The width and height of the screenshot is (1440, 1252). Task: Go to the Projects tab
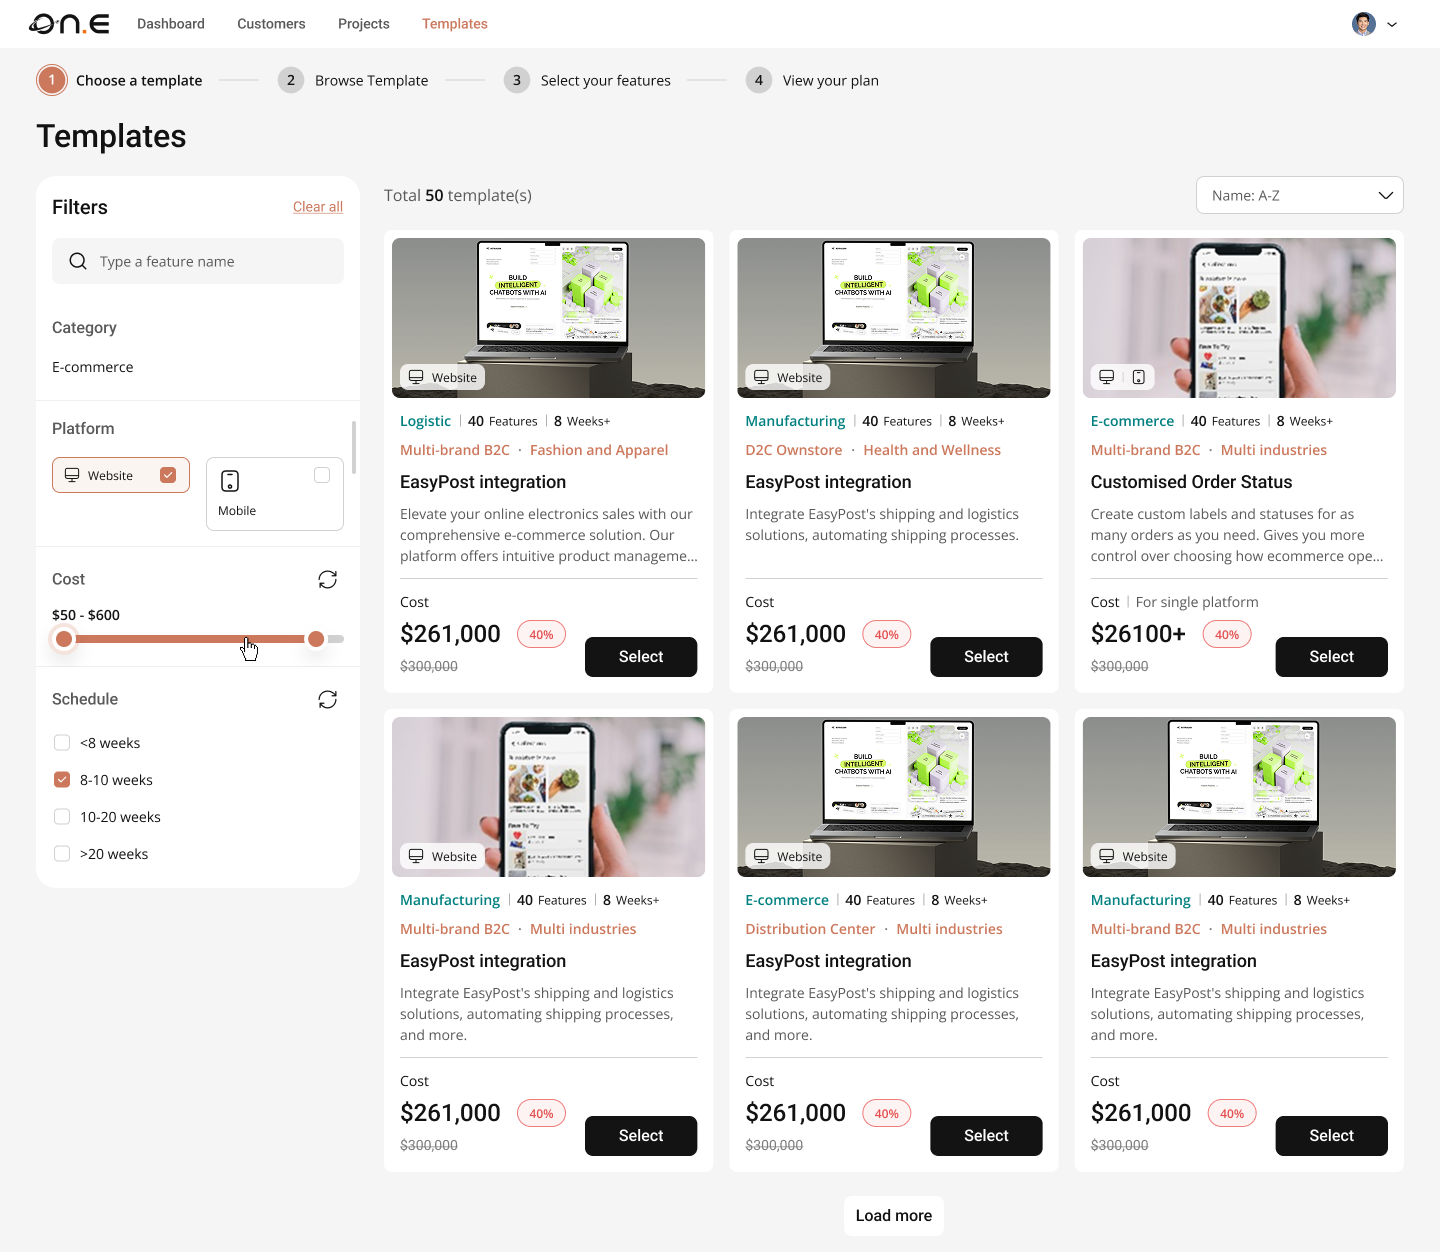click(x=364, y=24)
